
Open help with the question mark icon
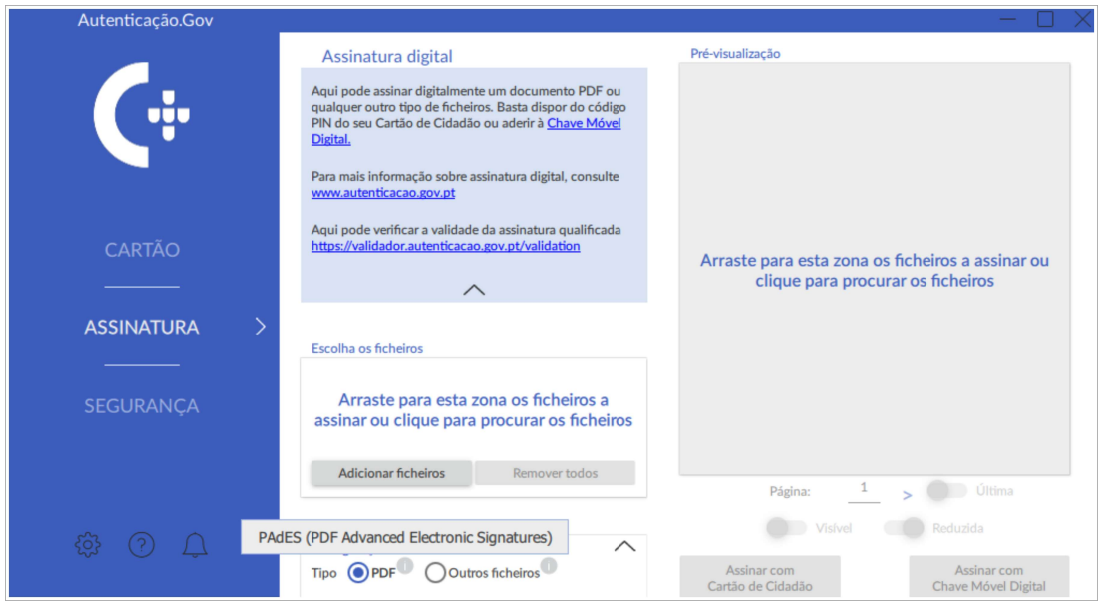pos(142,545)
